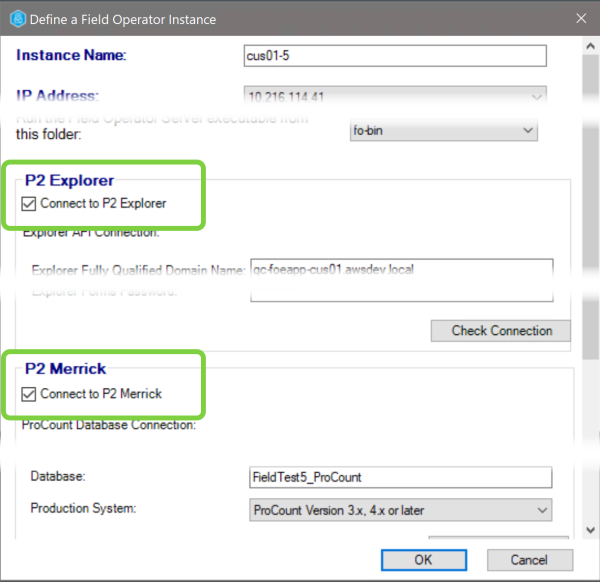Open the Production System dropdown
The height and width of the screenshot is (582, 600).
click(x=400, y=510)
